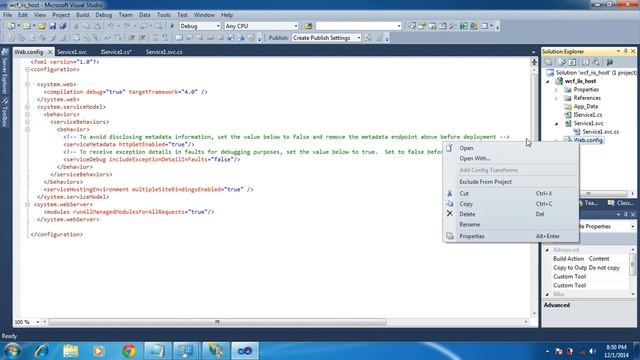The height and width of the screenshot is (360, 640).
Task: Switch to the Service1.svc.cs tab
Action: [164, 52]
